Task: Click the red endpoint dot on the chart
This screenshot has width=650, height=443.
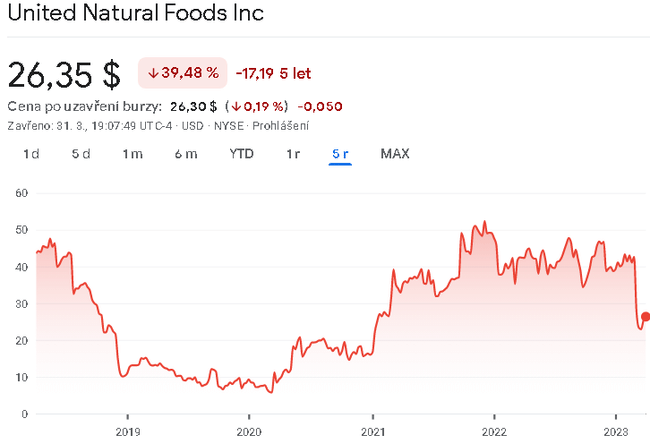Action: click(x=645, y=317)
